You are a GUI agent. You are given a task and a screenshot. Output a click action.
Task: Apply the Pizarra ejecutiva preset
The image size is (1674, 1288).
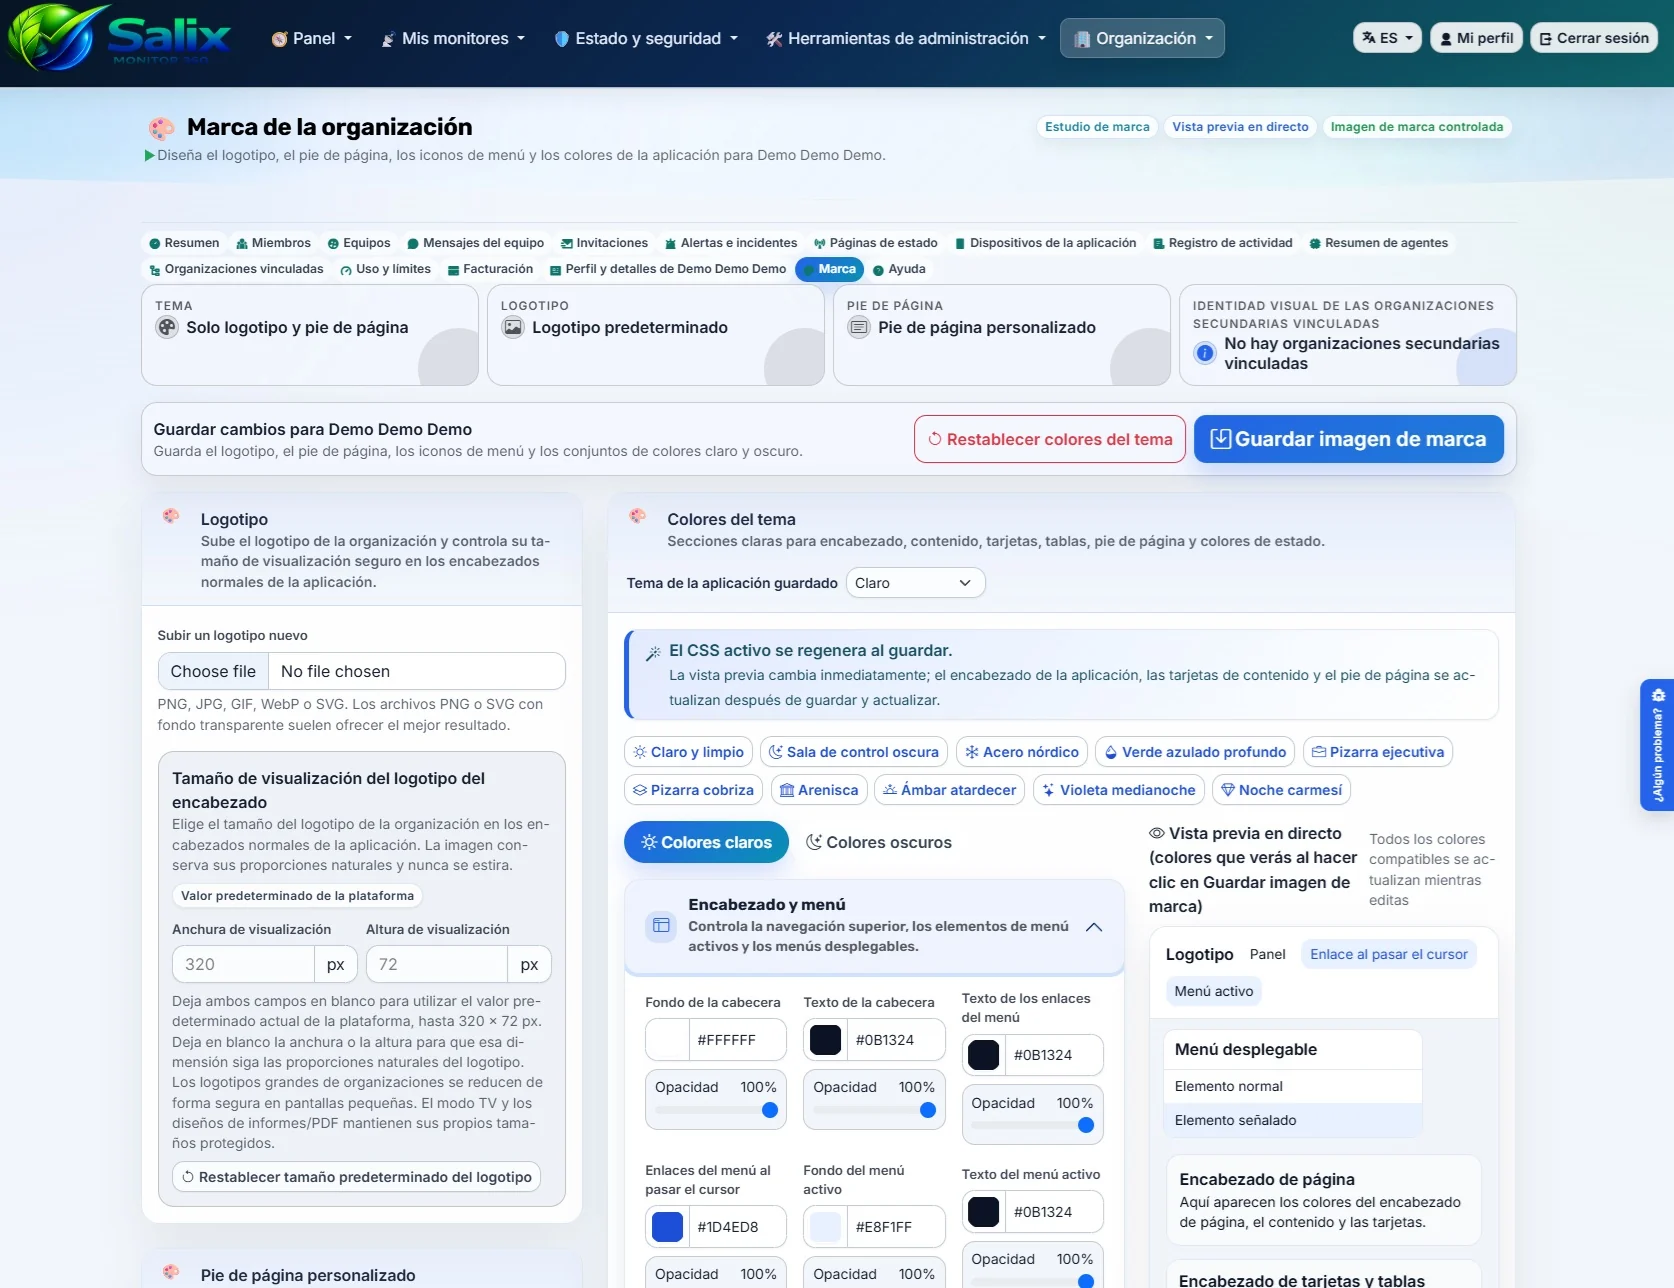pyautogui.click(x=1377, y=752)
